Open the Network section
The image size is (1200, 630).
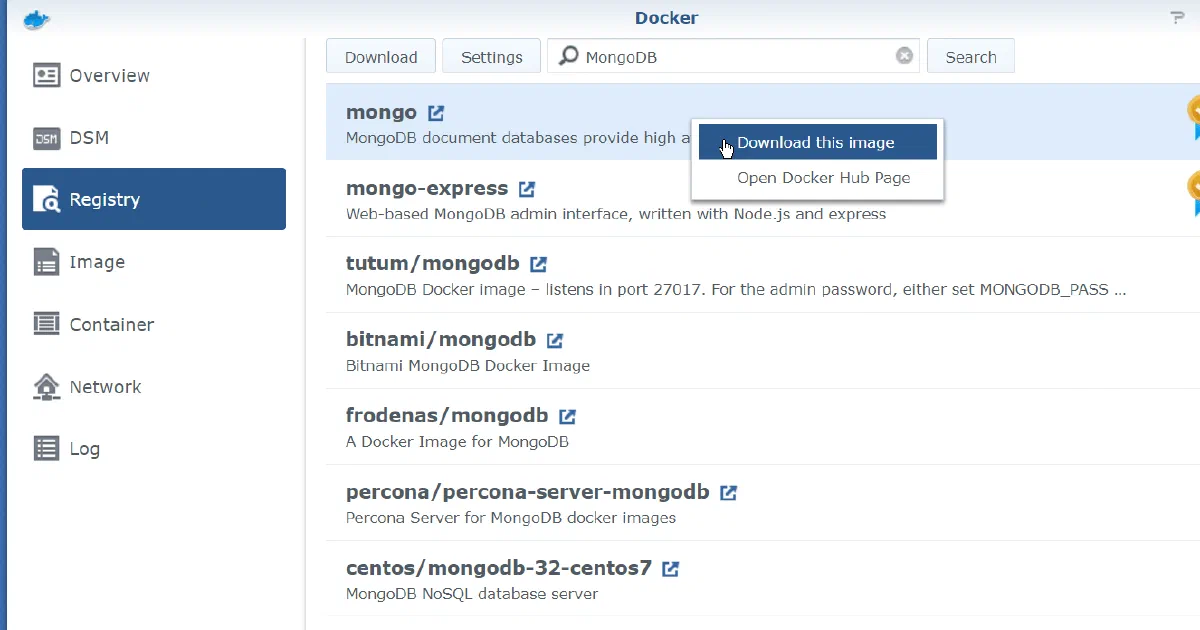(154, 387)
